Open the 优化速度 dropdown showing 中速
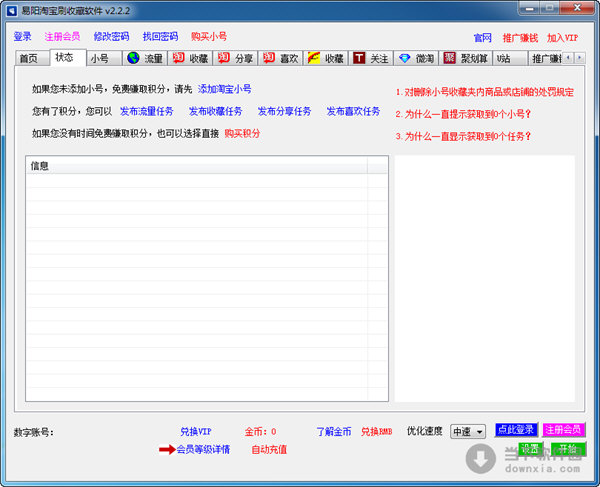The image size is (600, 487). point(468,432)
